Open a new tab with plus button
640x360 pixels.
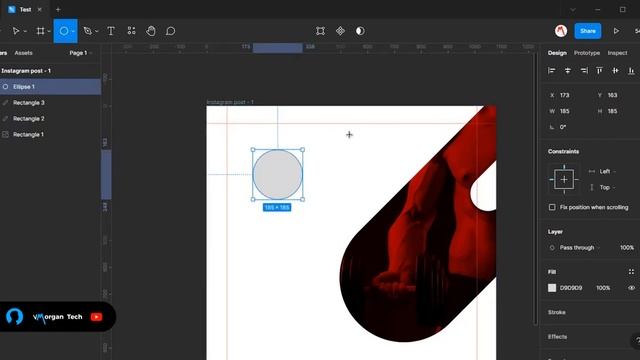[58, 9]
